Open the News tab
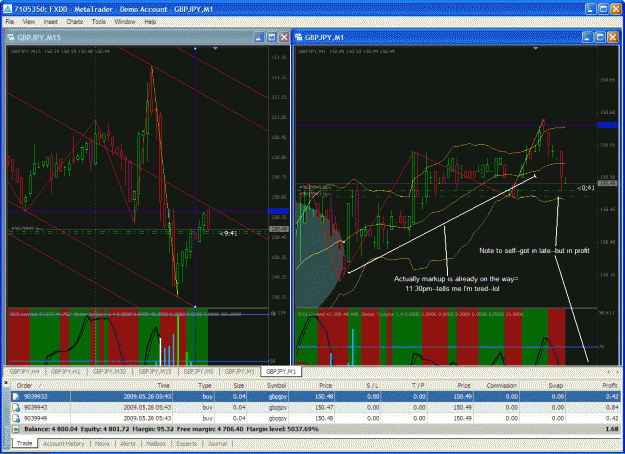This screenshot has width=625, height=454. pyautogui.click(x=102, y=444)
